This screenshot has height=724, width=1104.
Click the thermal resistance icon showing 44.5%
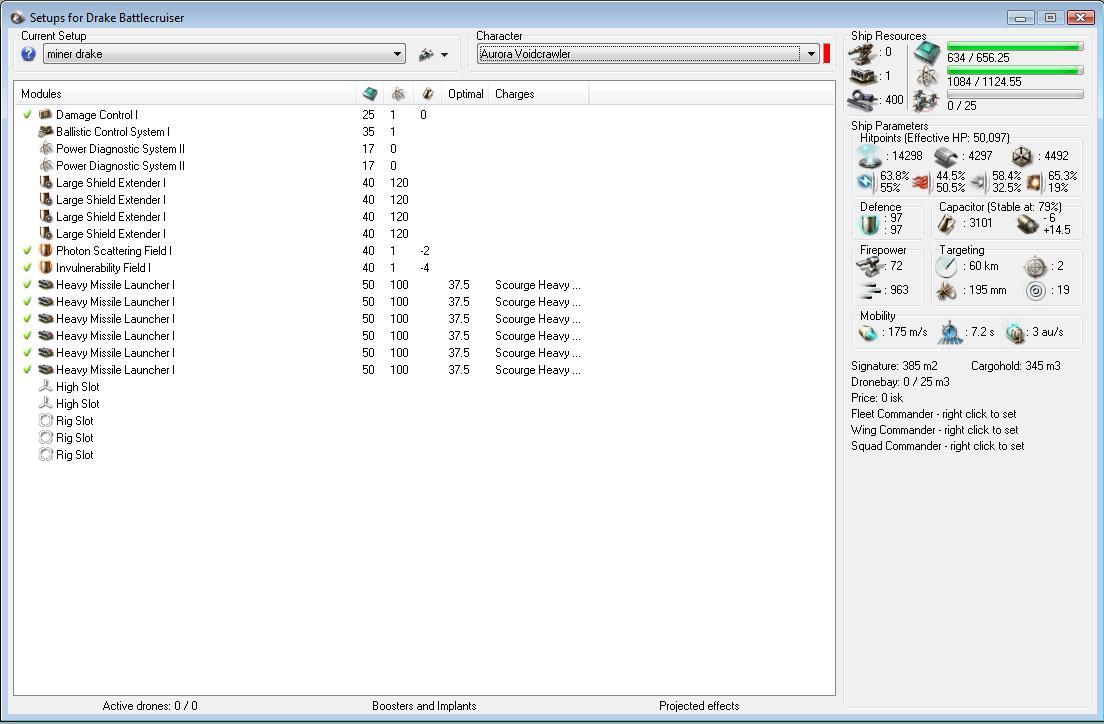coord(922,182)
